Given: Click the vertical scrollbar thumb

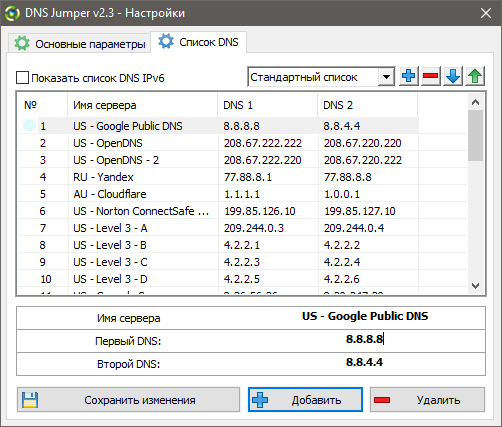Looking at the screenshot, I should (476, 136).
